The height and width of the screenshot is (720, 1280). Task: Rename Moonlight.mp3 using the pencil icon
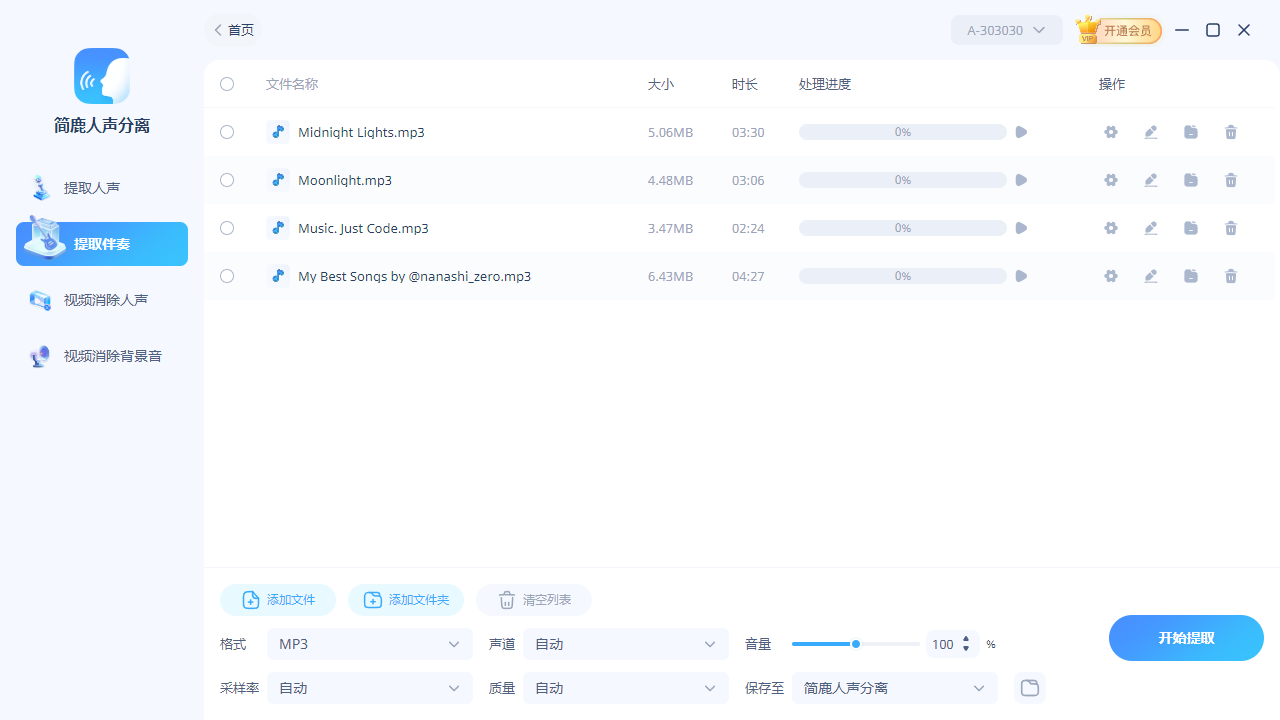coord(1151,180)
